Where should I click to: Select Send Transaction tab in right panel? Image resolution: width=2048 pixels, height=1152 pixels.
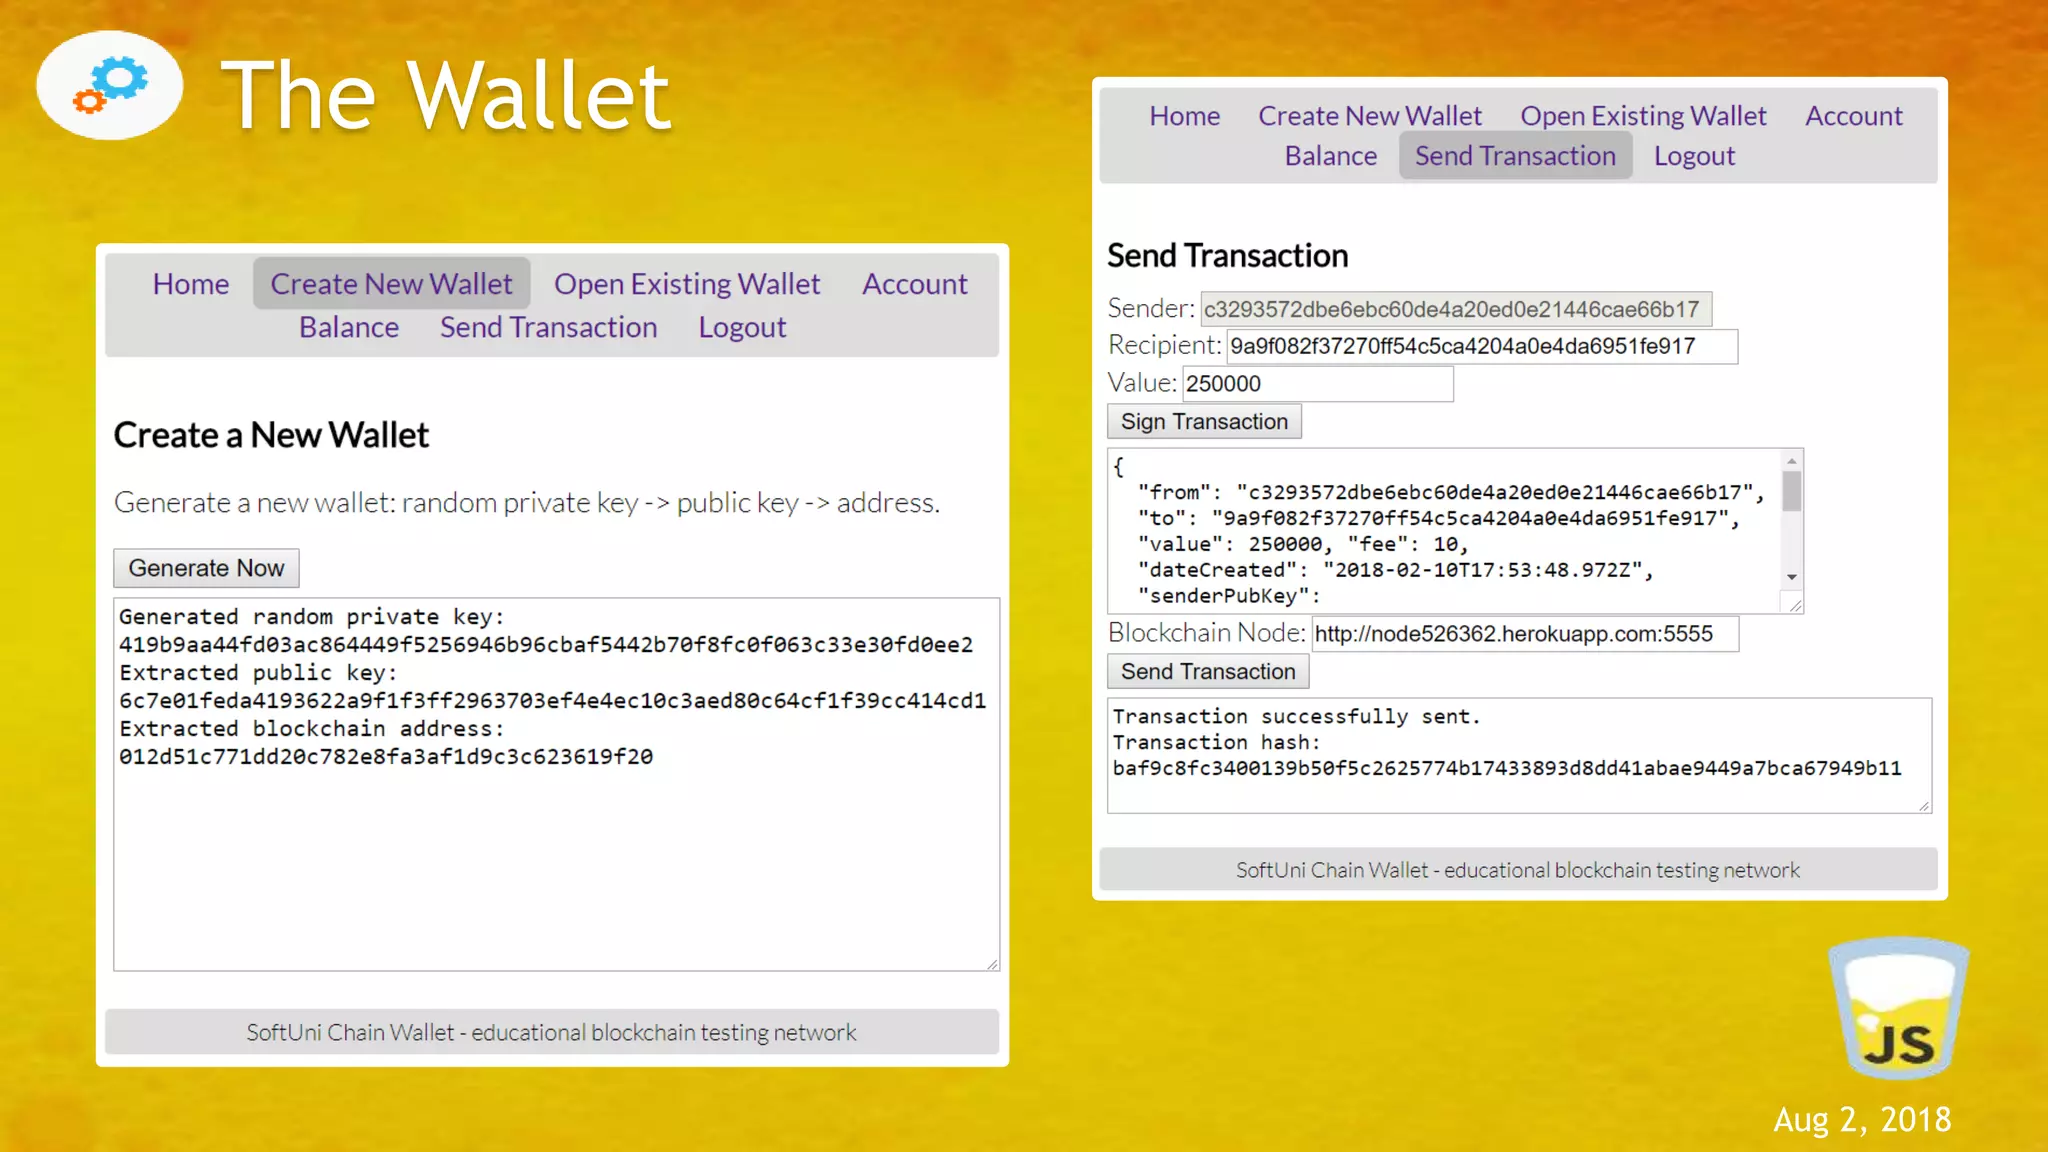point(1515,156)
